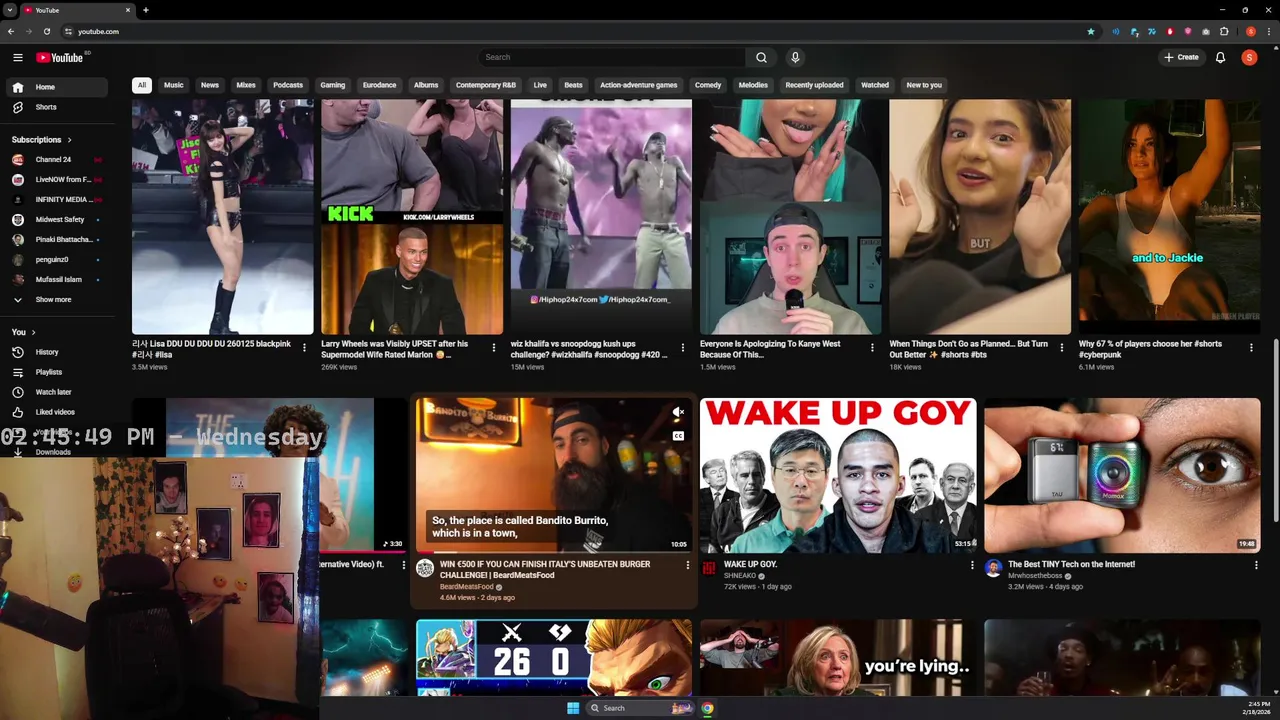Click Mrwhosetheboss channel name
Viewport: 1280px width, 720px height.
point(1035,576)
